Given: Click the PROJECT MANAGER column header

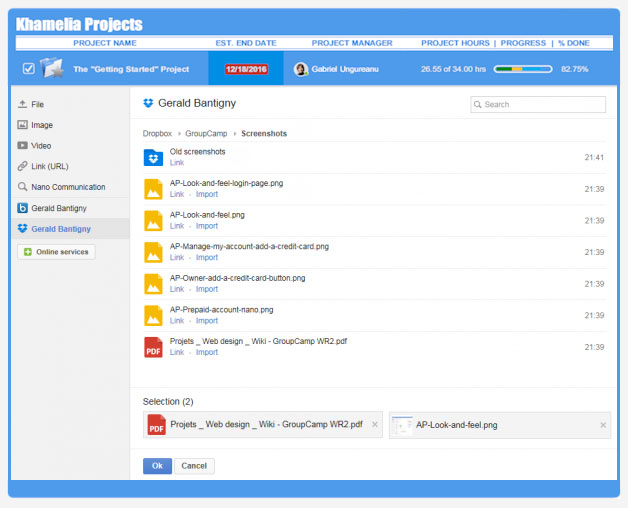Looking at the screenshot, I should [352, 43].
